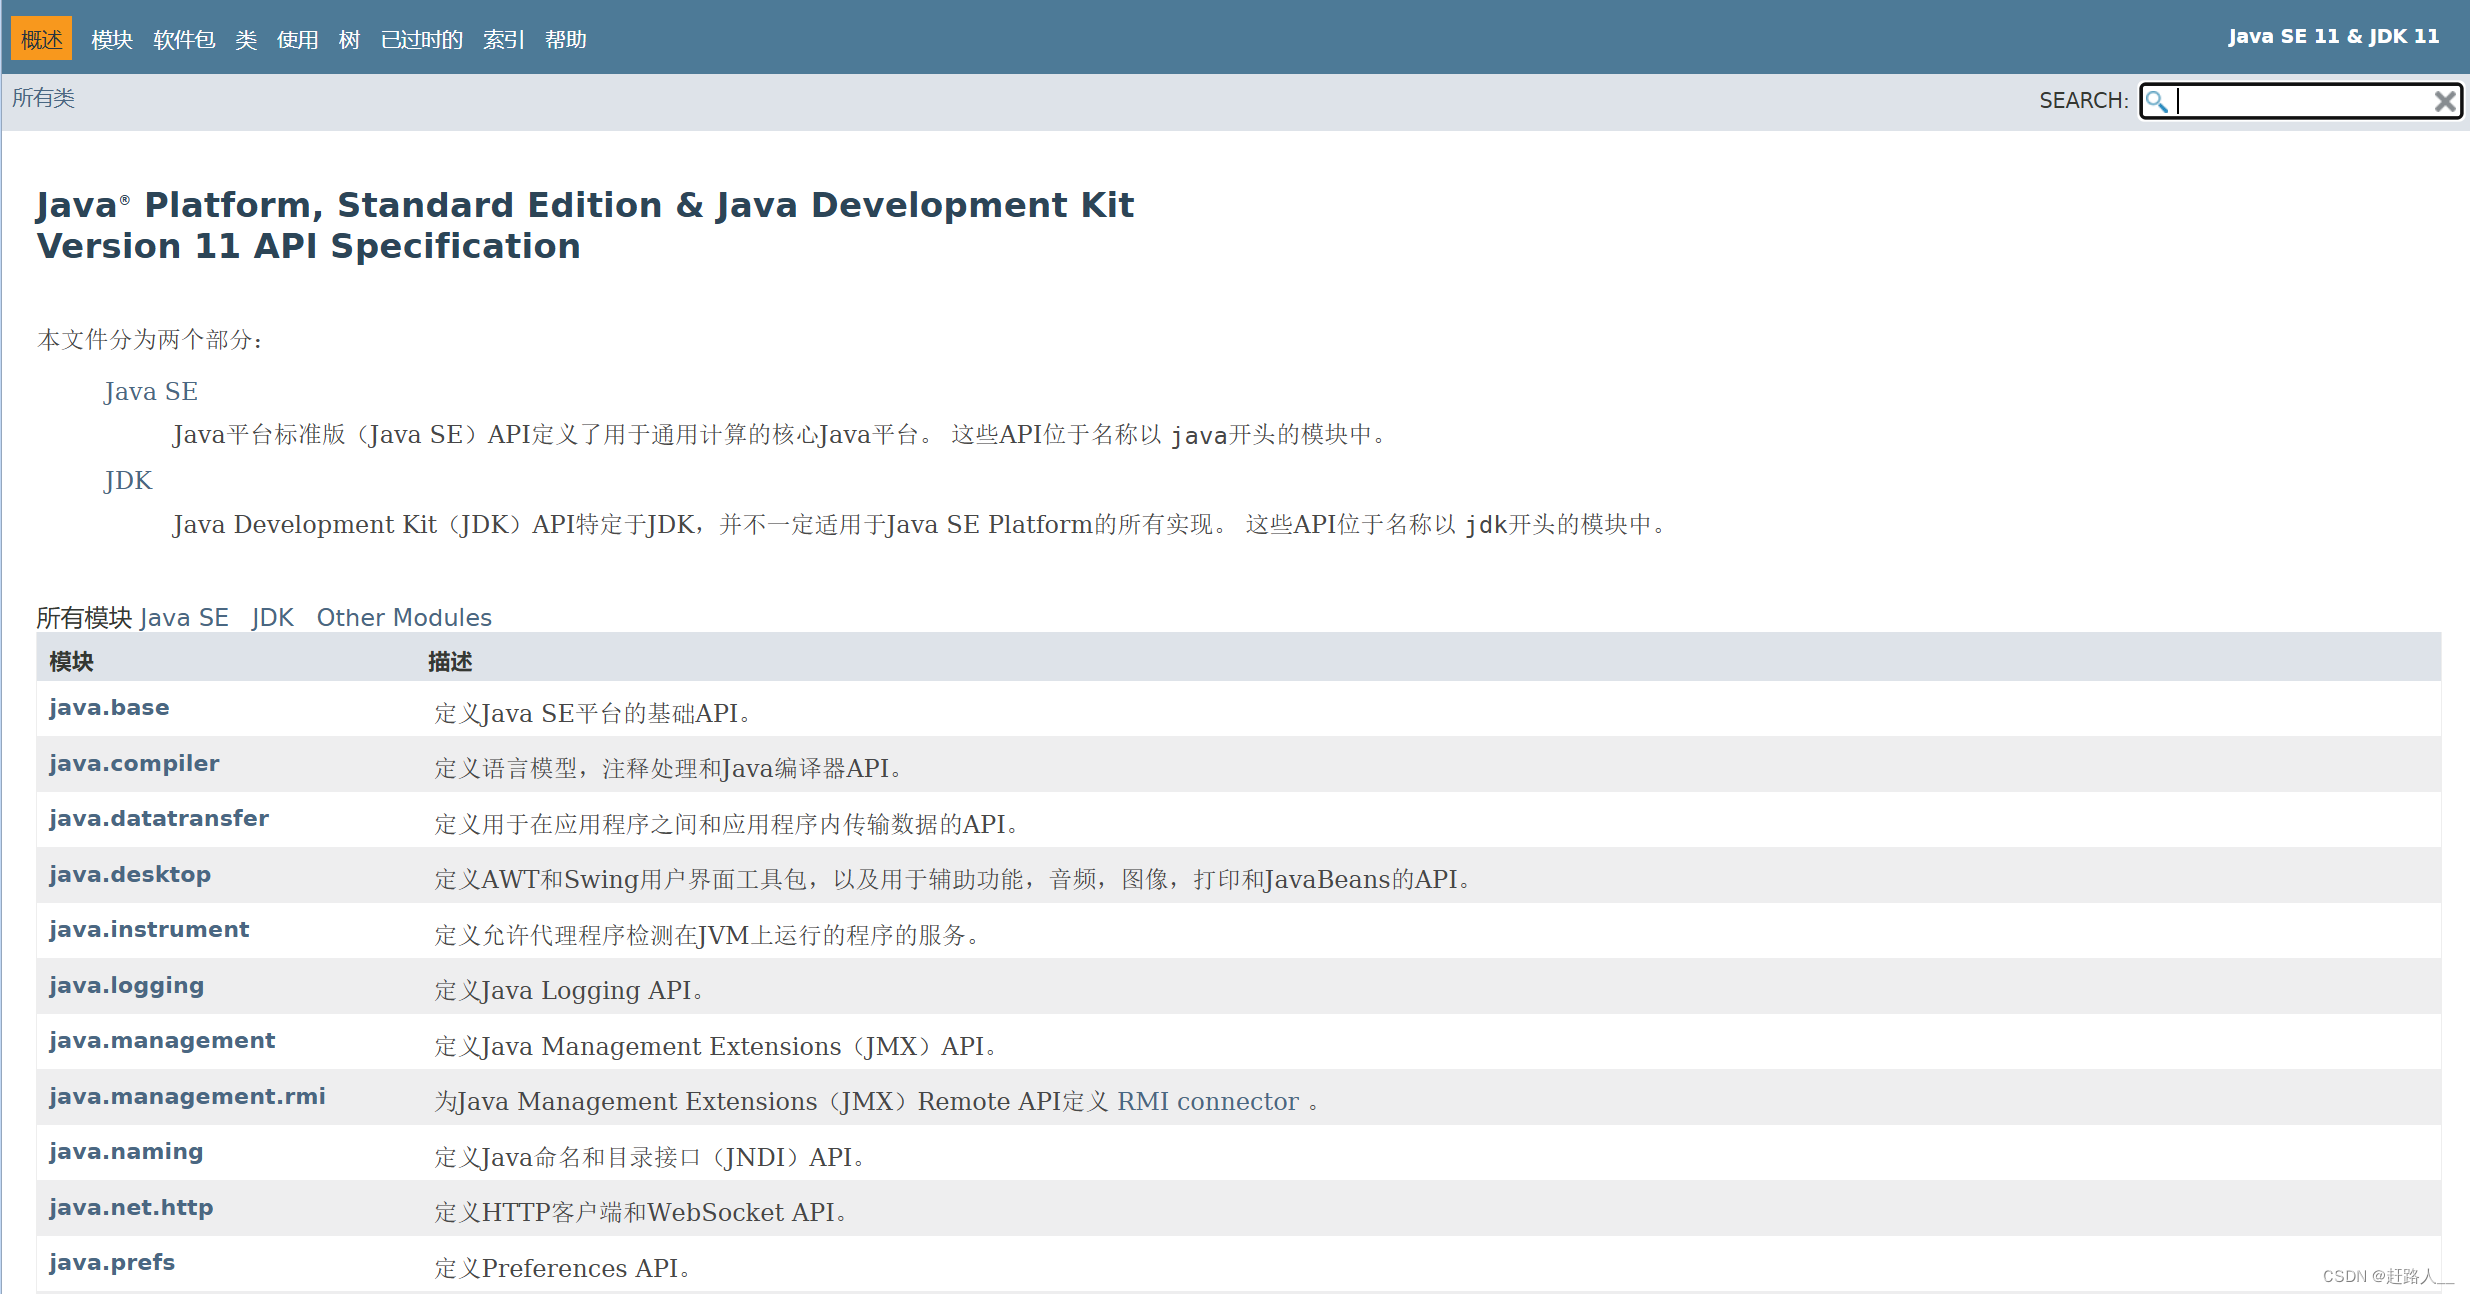Click description '定义Preferences API。'
Image resolution: width=2470 pixels, height=1294 pixels.
click(x=562, y=1268)
